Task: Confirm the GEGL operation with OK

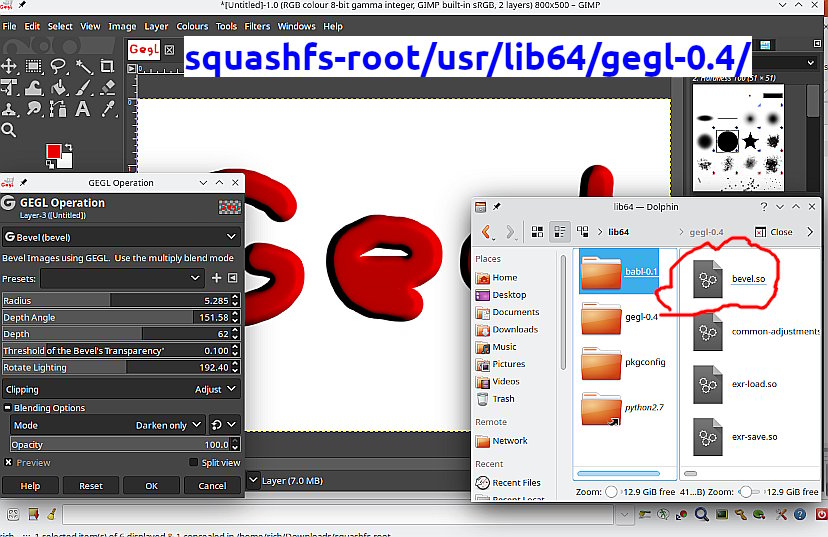Action: click(152, 485)
